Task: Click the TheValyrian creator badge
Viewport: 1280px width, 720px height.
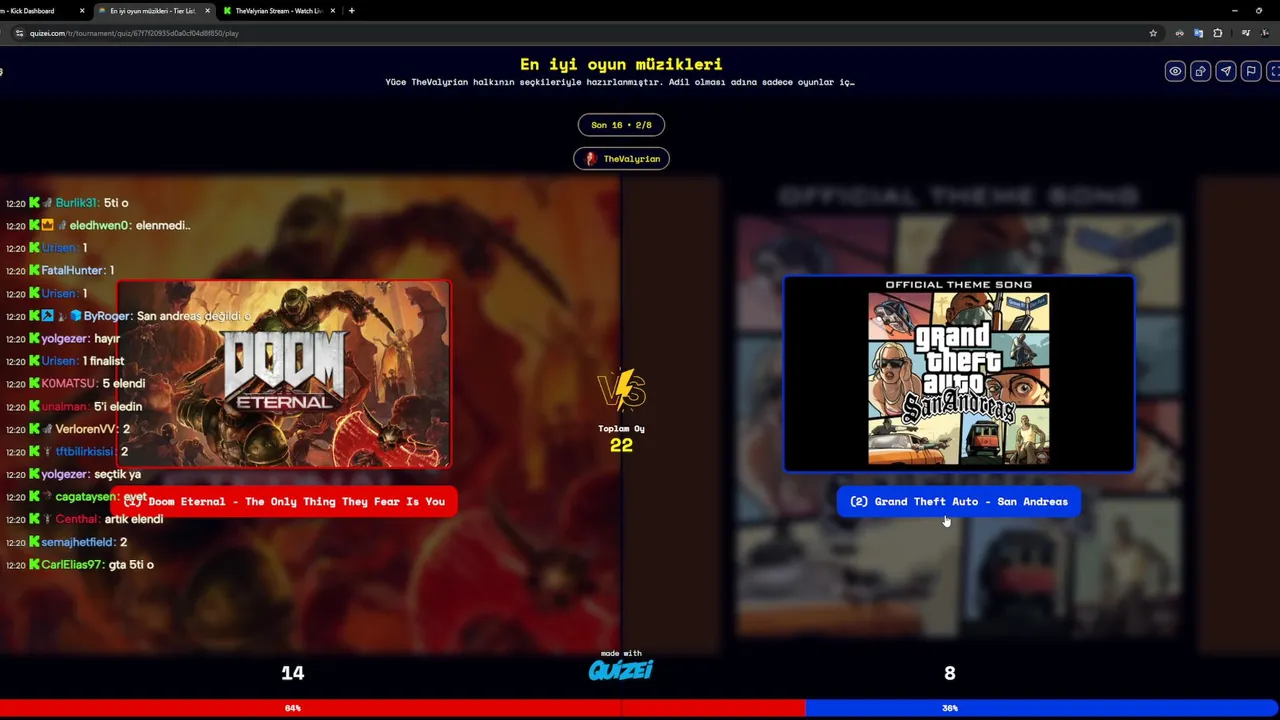Action: [621, 158]
